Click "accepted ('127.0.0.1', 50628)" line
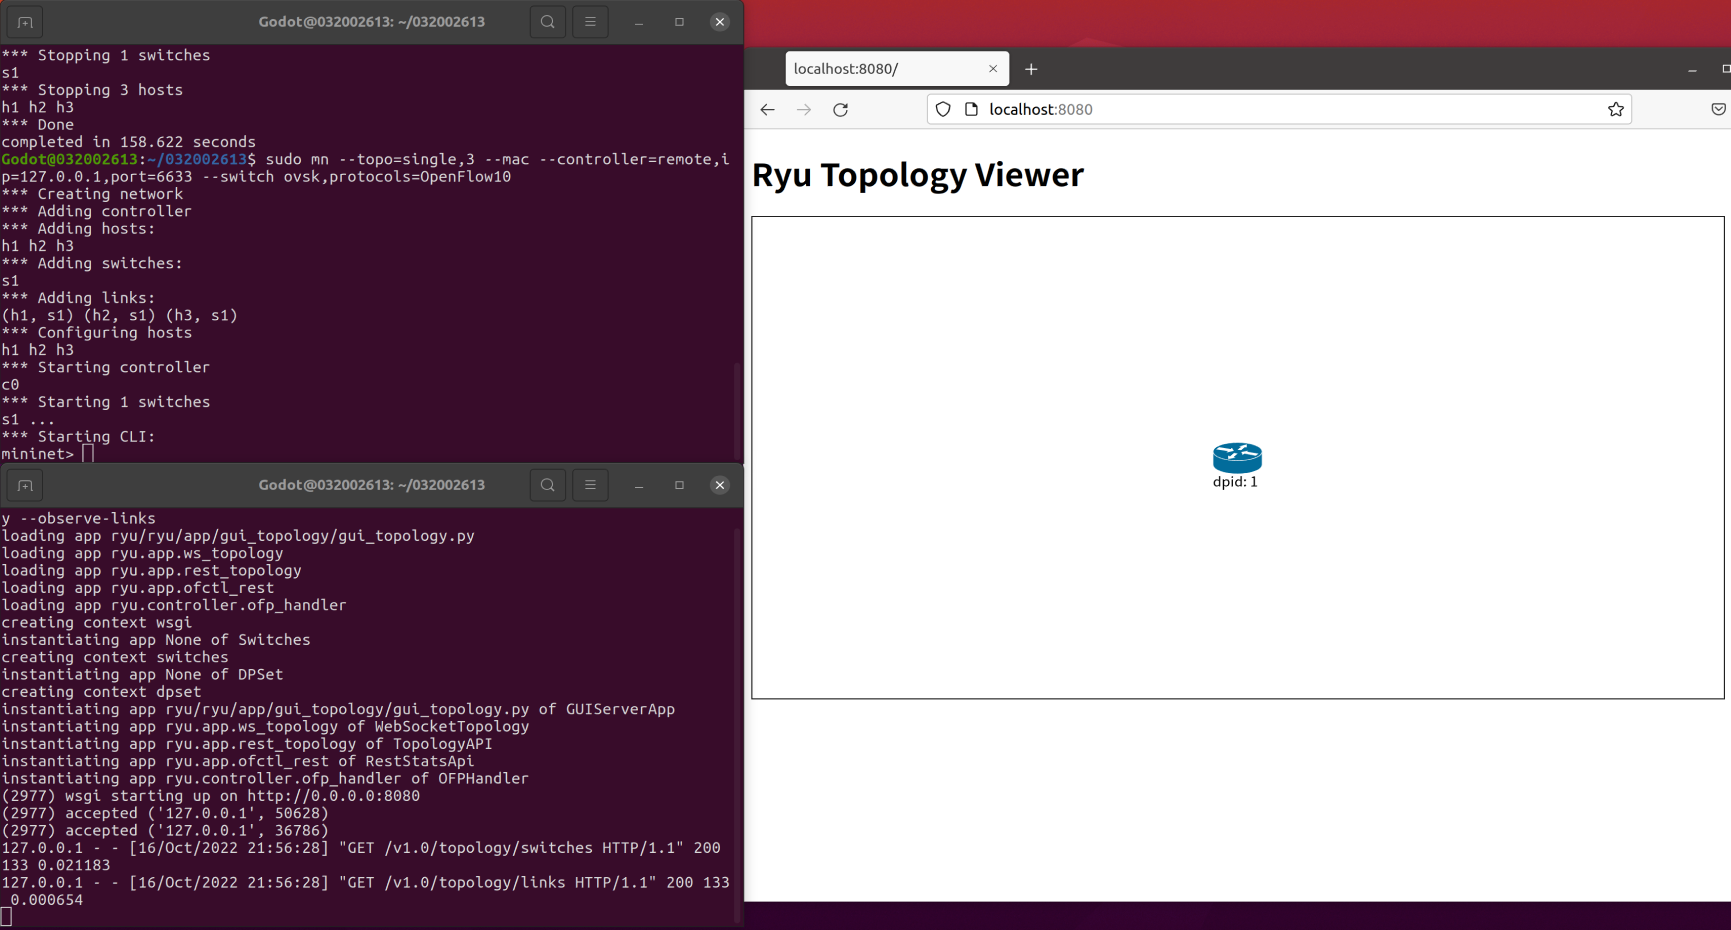Viewport: 1731px width, 930px height. [165, 814]
